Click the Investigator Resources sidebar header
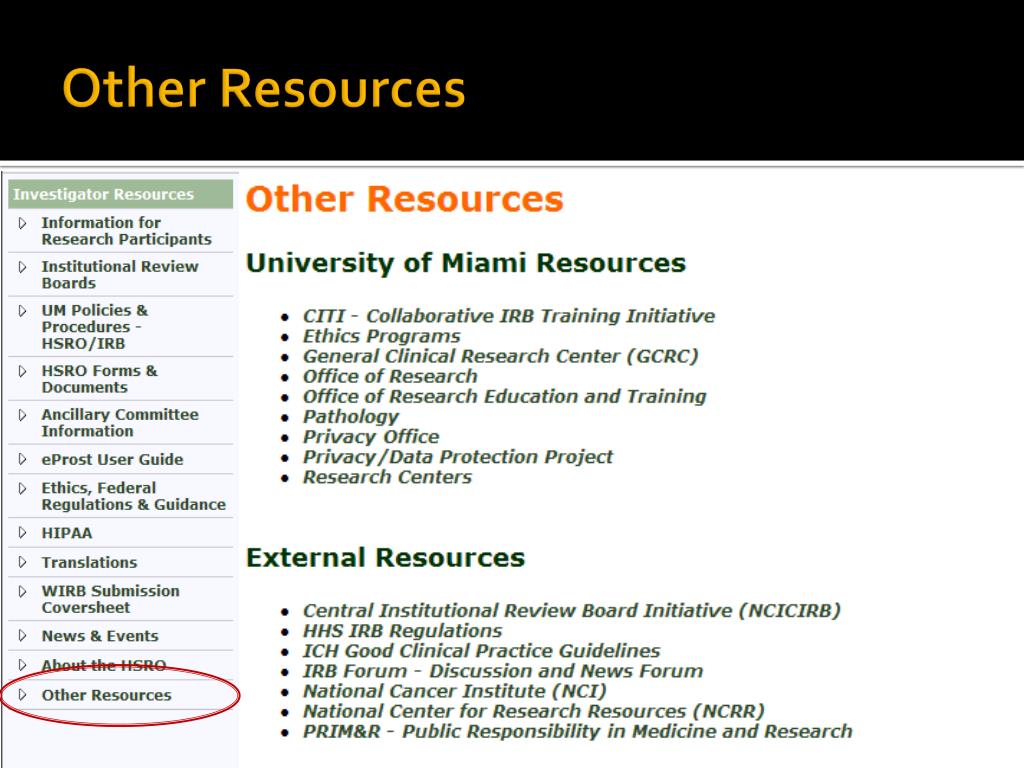The image size is (1024, 768). pos(120,194)
